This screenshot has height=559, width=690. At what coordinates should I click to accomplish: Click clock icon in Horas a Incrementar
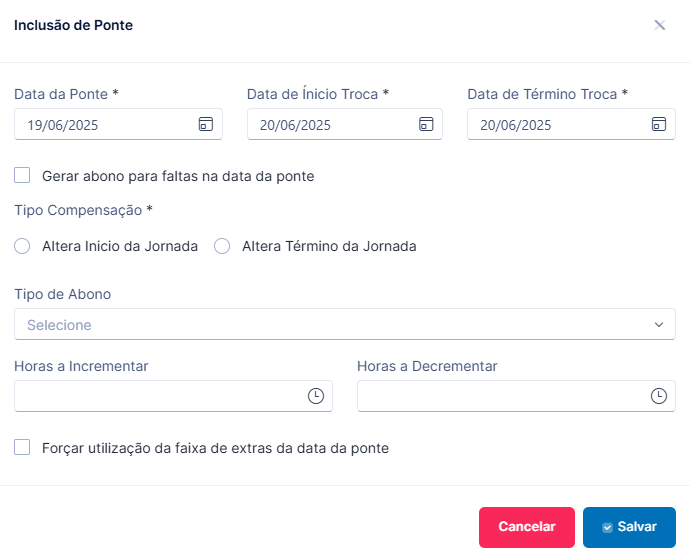316,396
